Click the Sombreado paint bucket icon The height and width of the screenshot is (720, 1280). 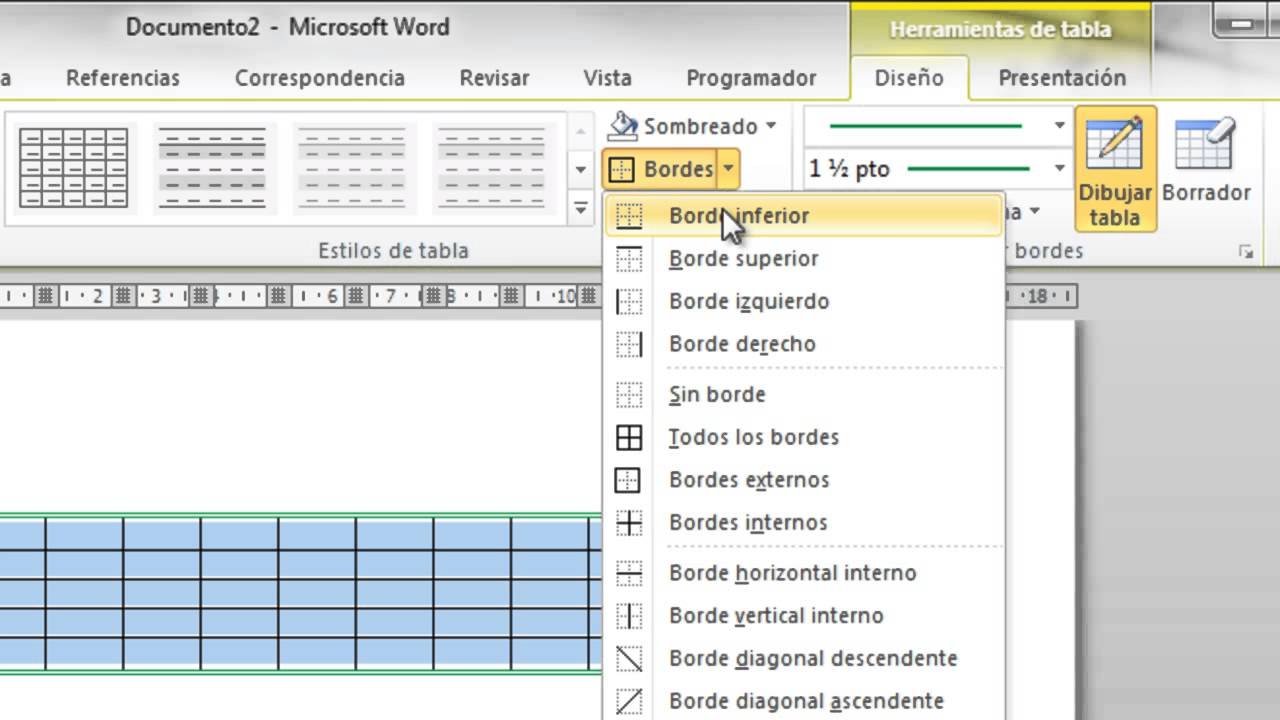[x=623, y=126]
